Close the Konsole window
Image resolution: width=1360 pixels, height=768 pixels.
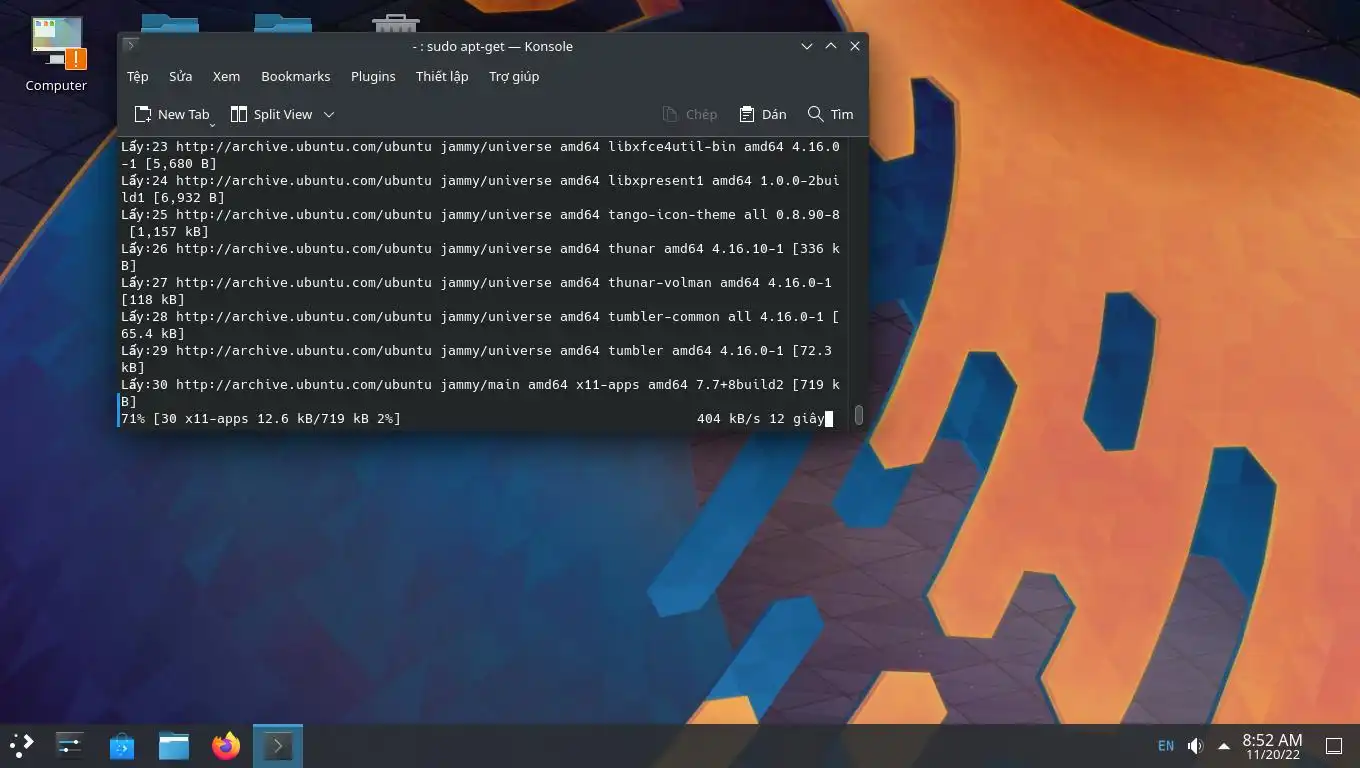(x=855, y=46)
